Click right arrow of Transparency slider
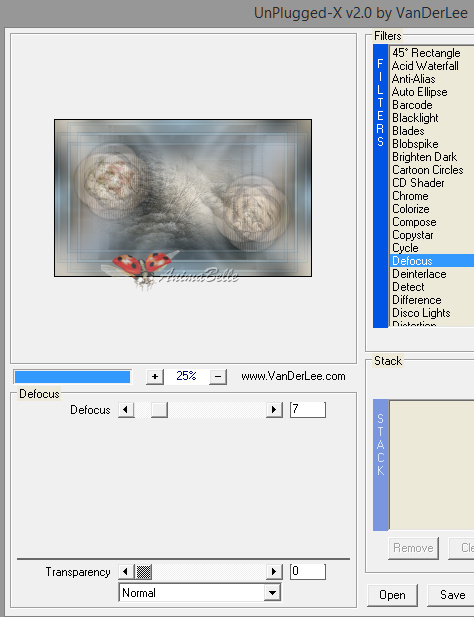Image resolution: width=474 pixels, height=617 pixels. click(x=274, y=571)
